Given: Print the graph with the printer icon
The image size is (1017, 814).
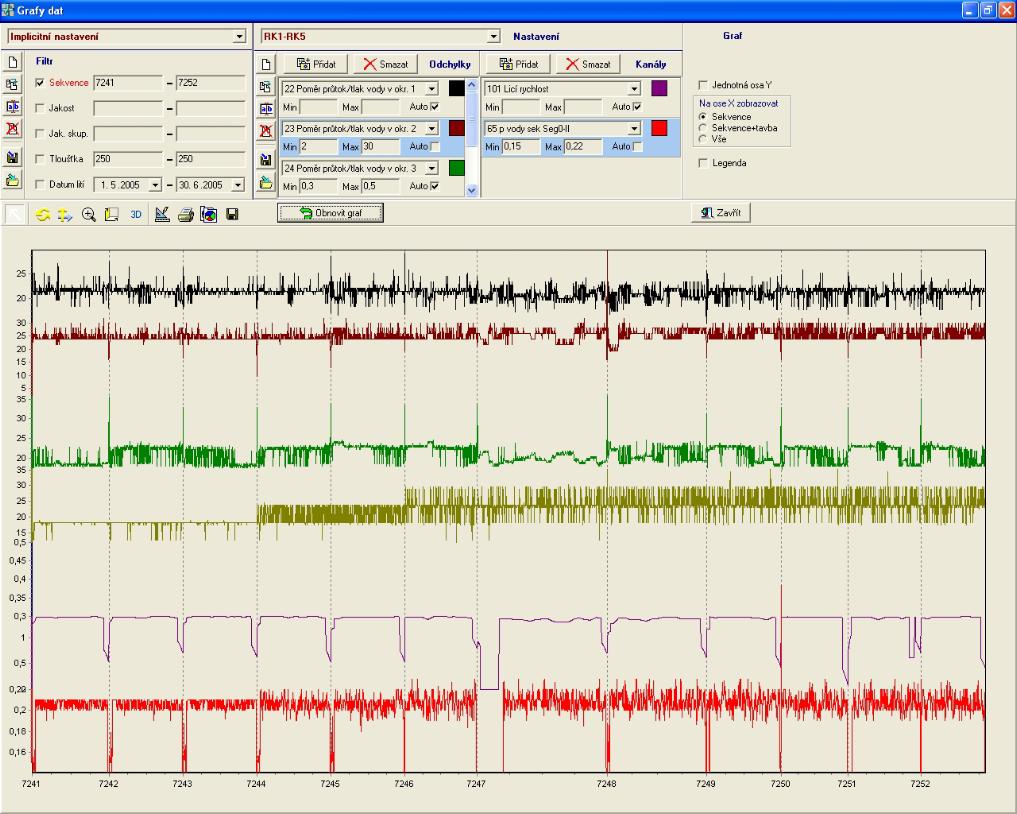Looking at the screenshot, I should pyautogui.click(x=185, y=214).
